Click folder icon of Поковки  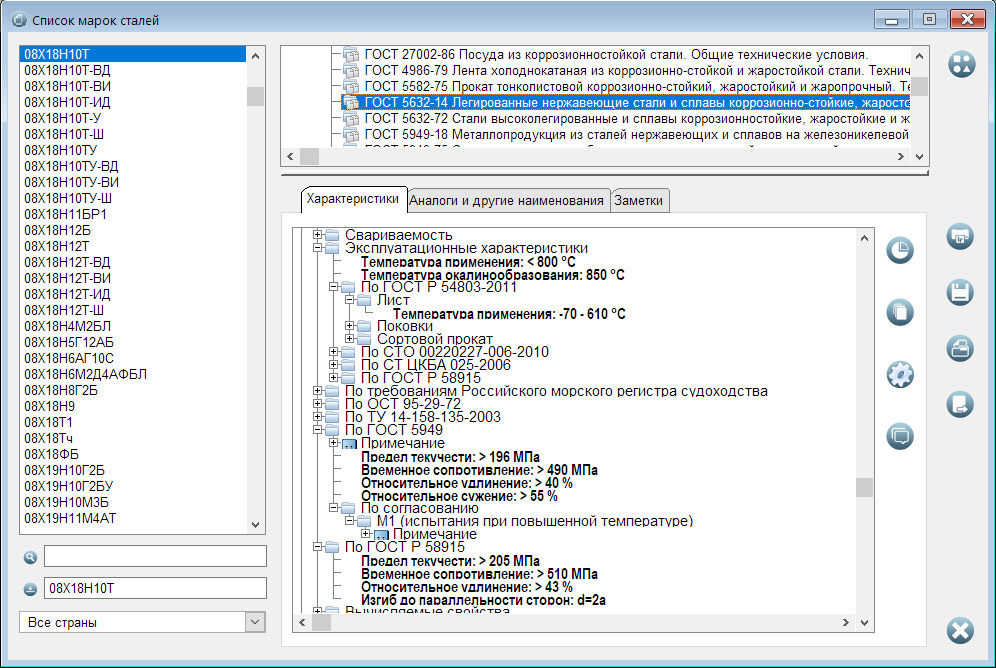tap(364, 326)
